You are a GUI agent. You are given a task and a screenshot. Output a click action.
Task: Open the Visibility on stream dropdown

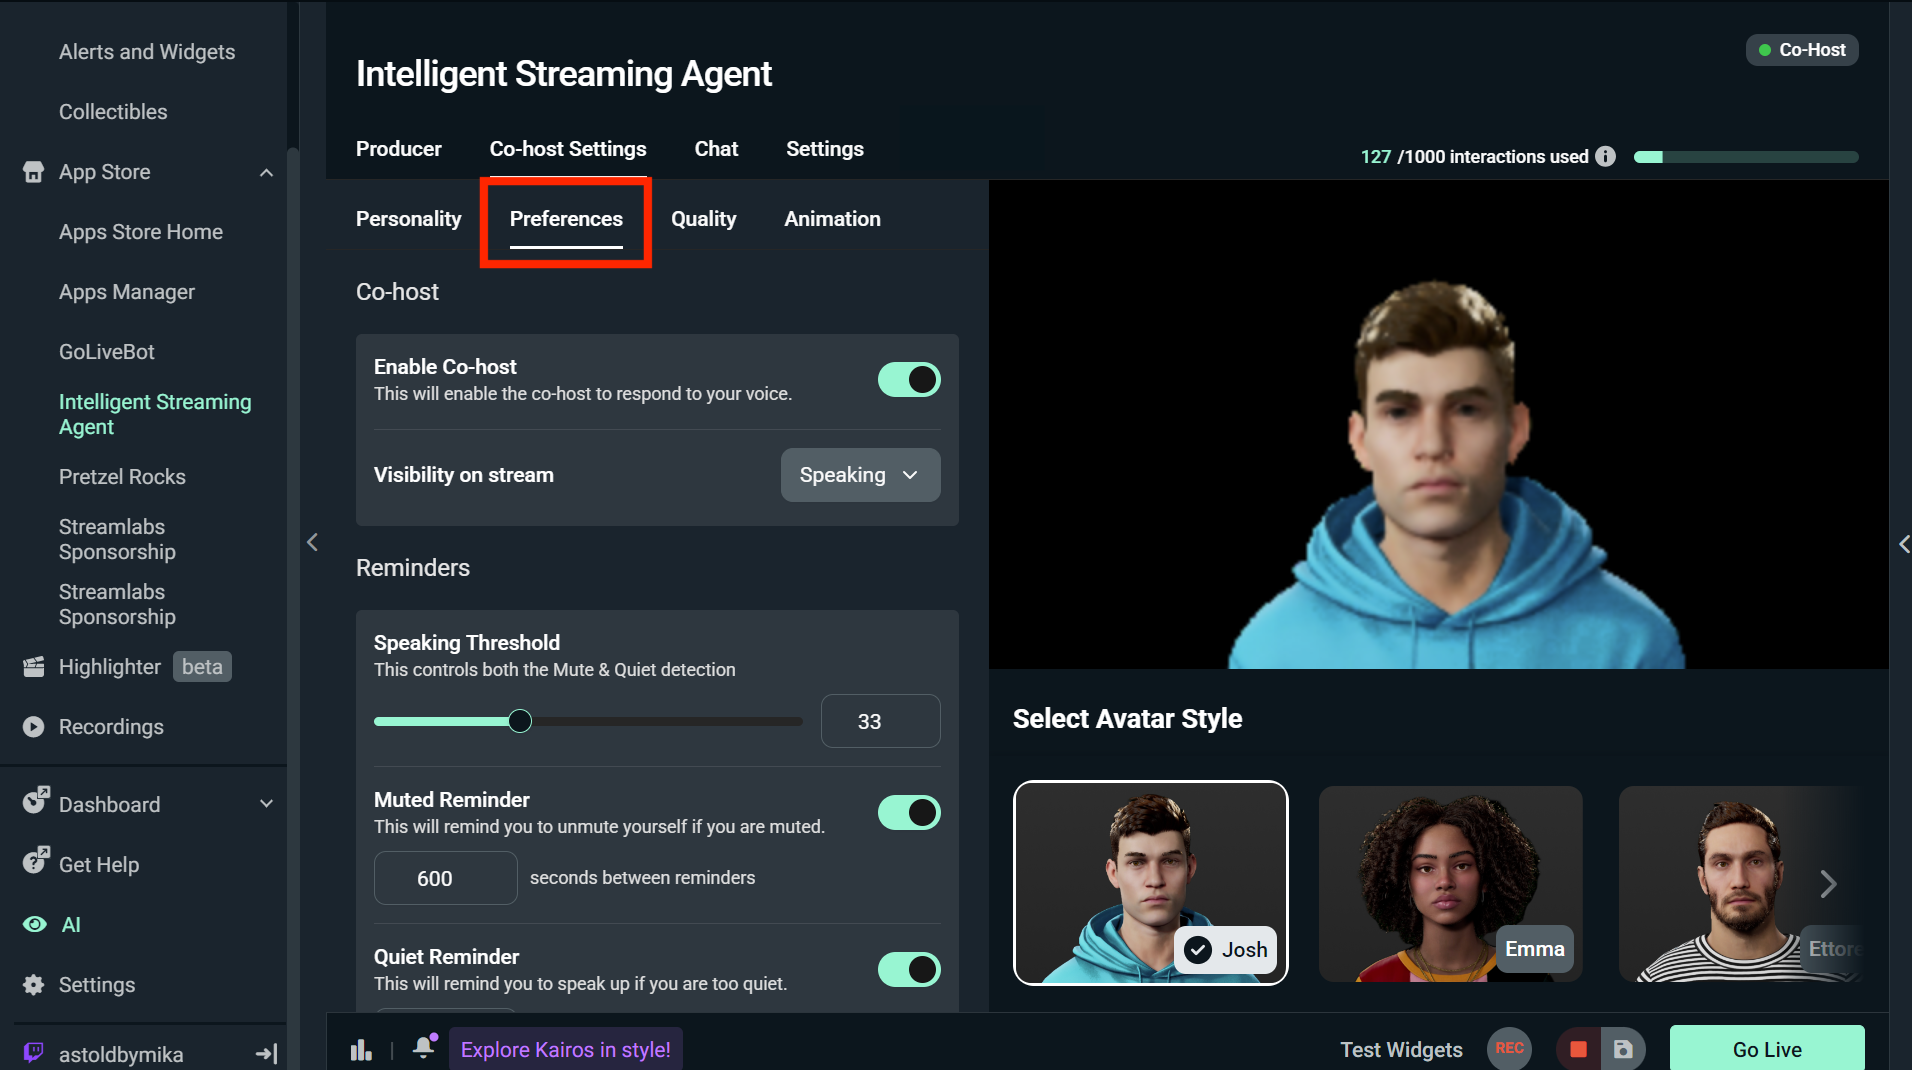pos(859,475)
